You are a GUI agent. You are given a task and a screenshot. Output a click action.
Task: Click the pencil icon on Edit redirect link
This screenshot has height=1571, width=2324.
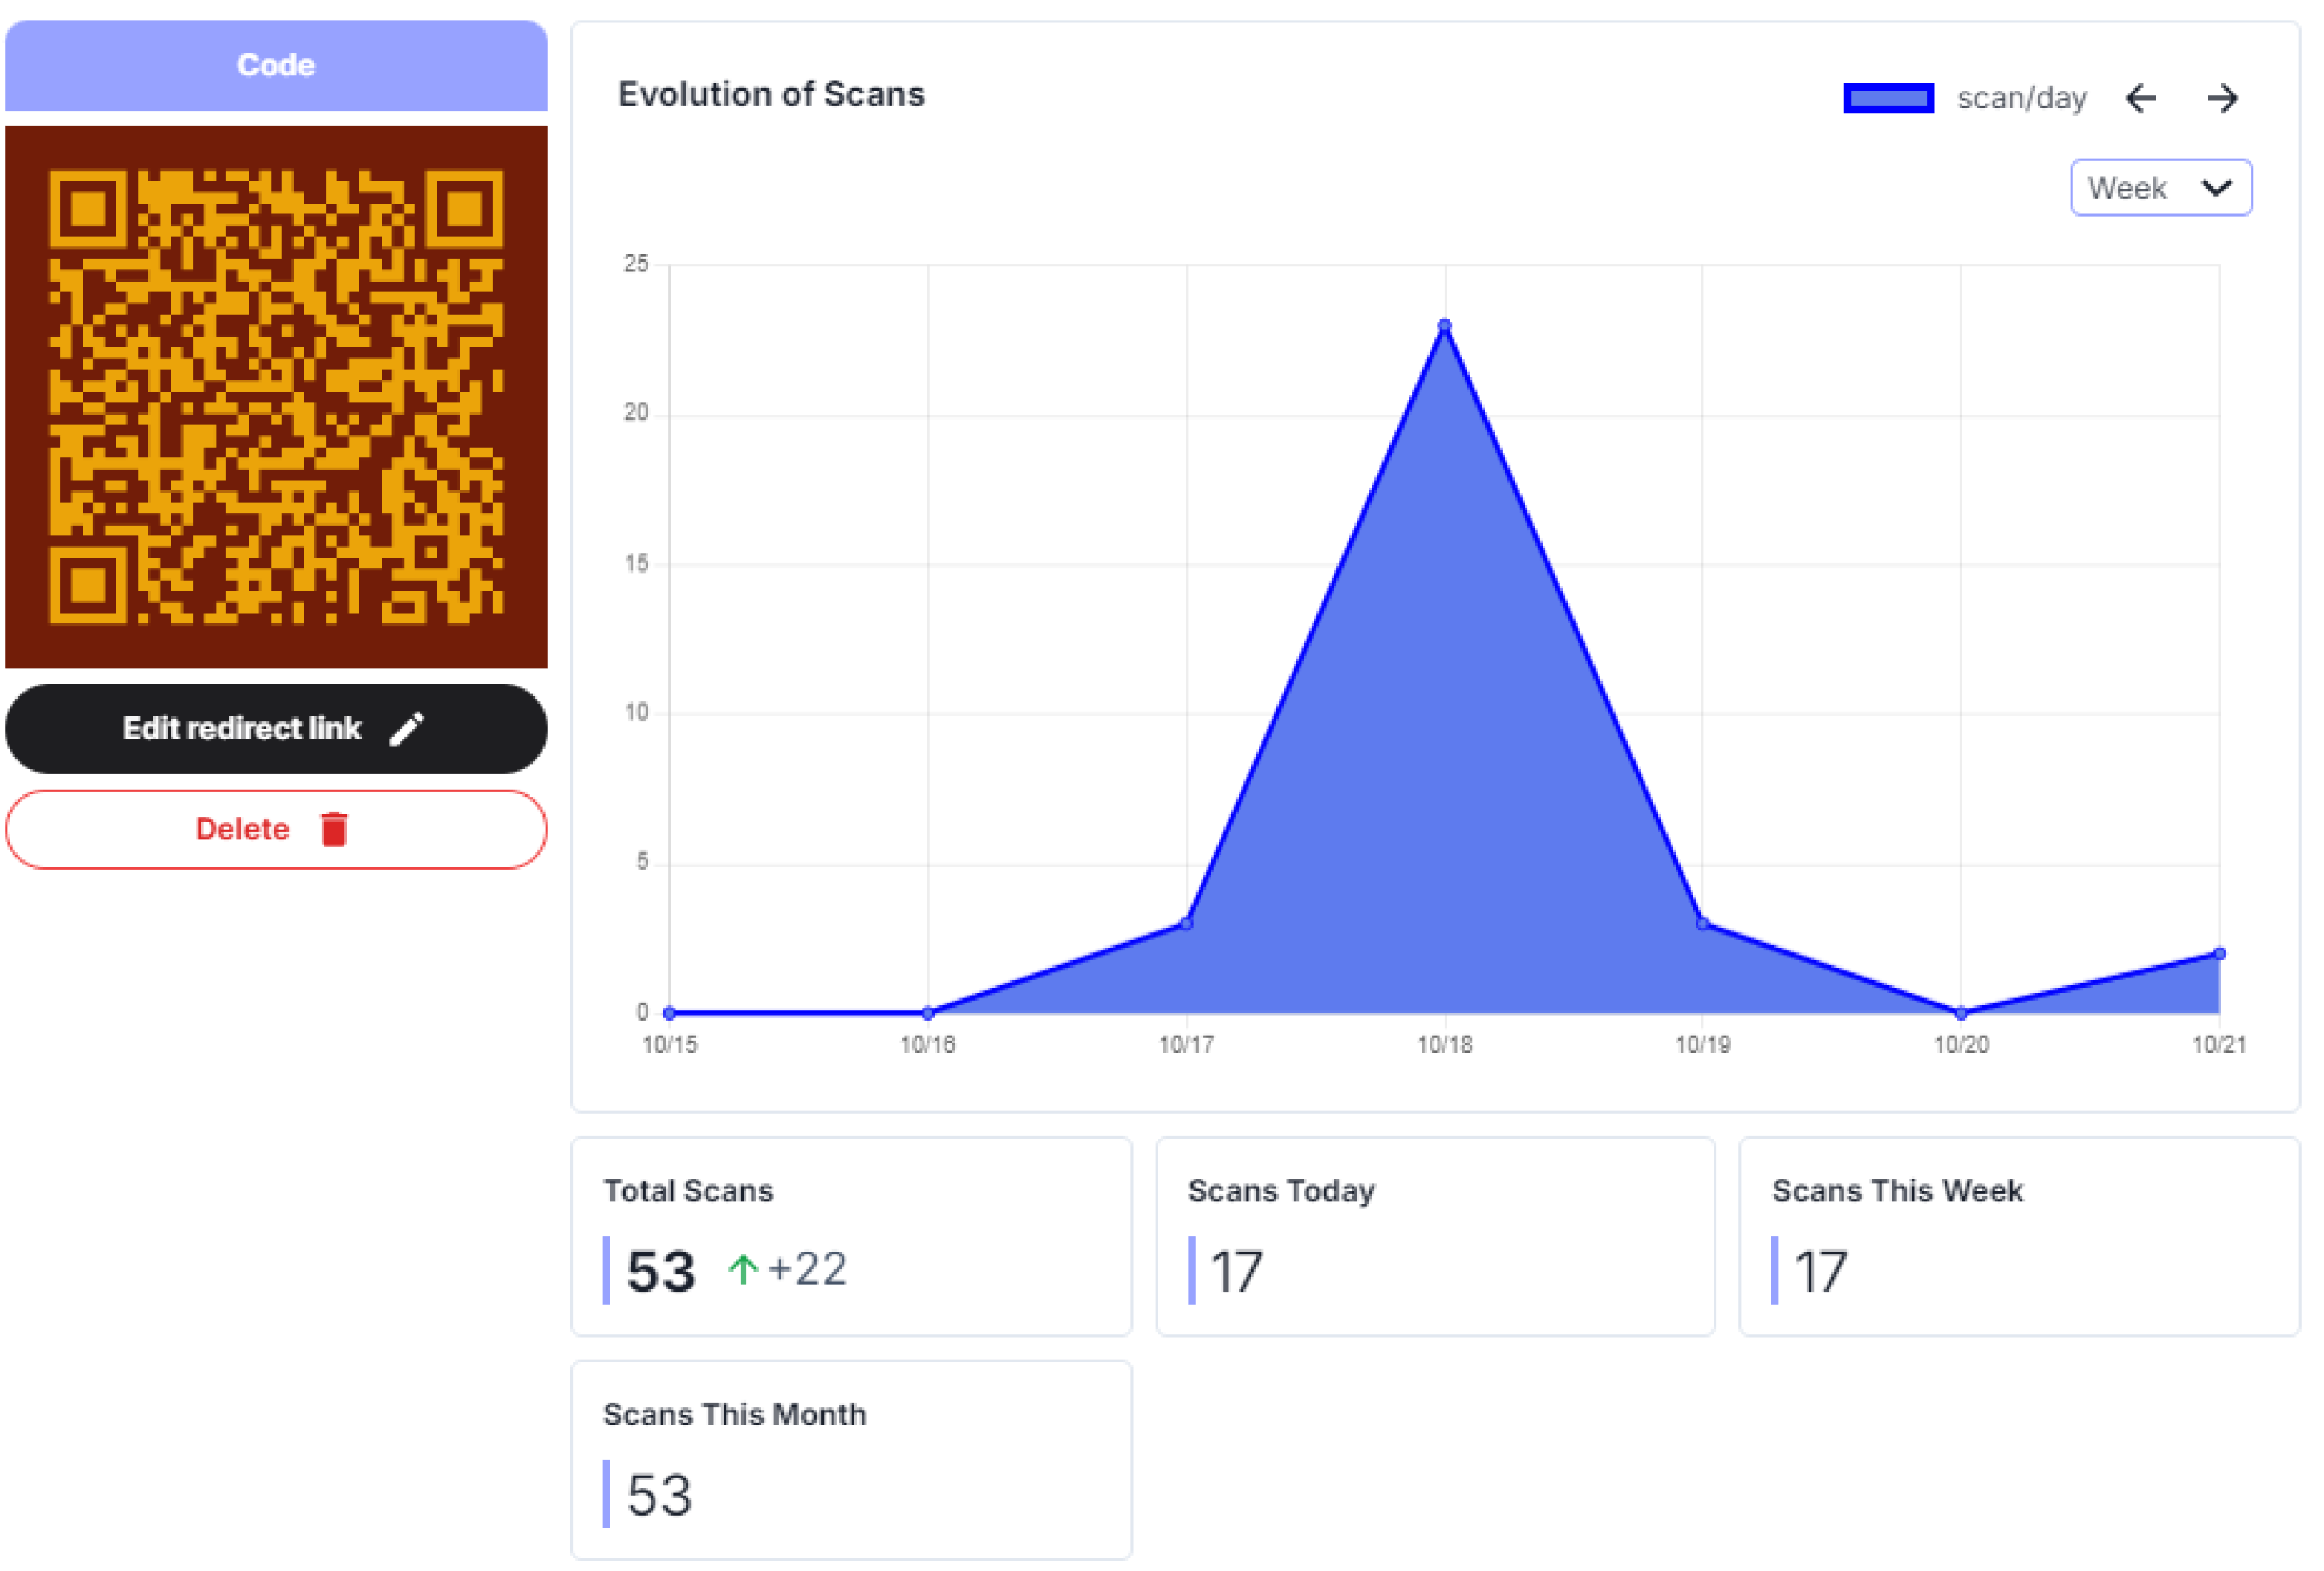coord(406,729)
